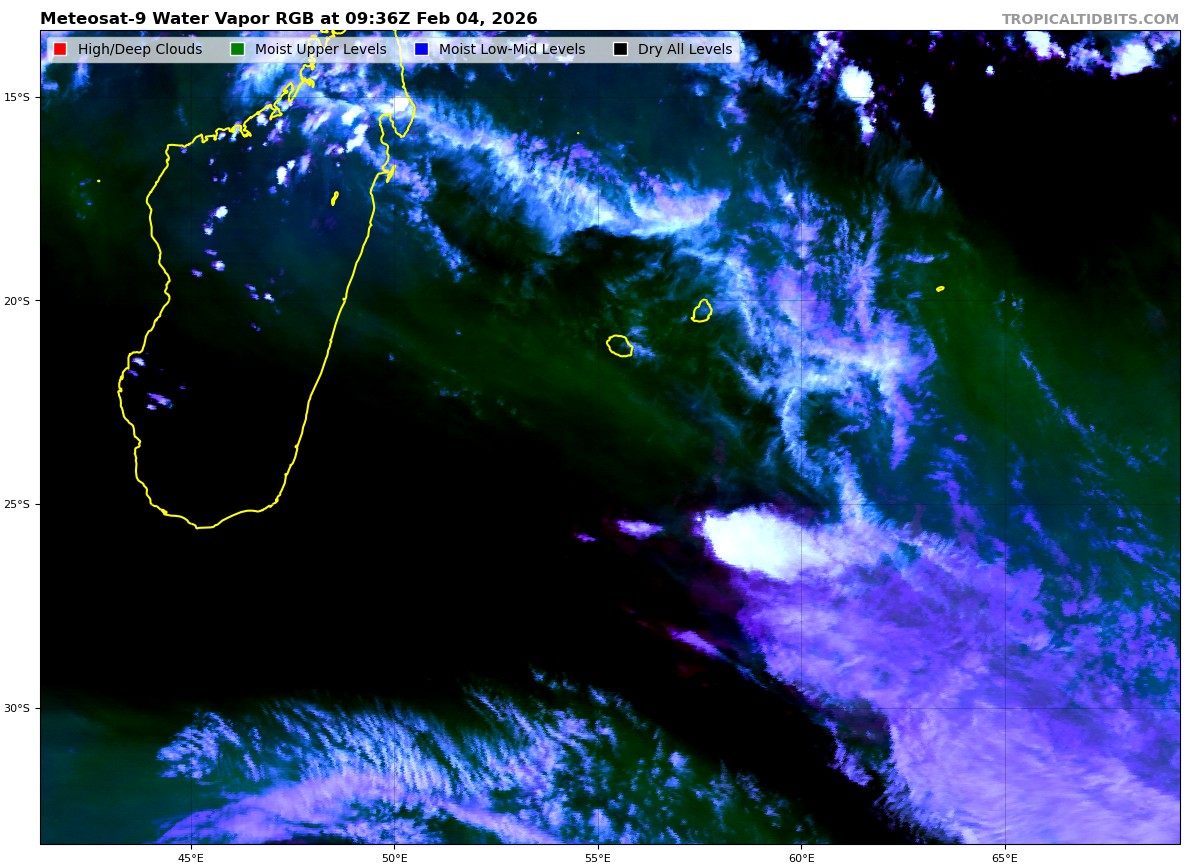Click the Meteosat-9 Water Vapor RGB title
Screen dimensions: 1200x867
click(288, 19)
